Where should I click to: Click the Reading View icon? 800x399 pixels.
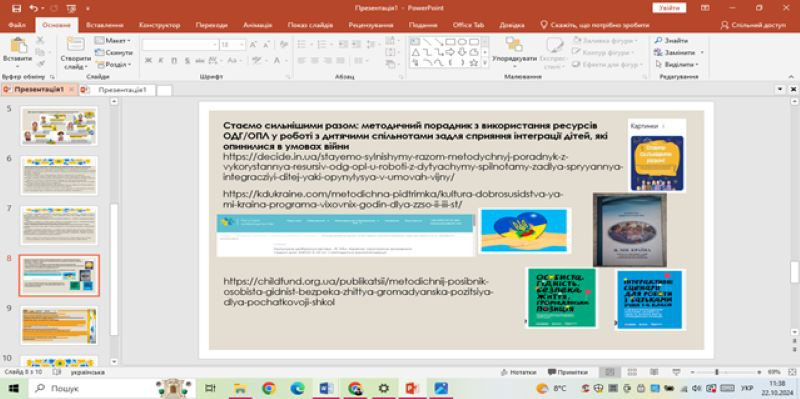[x=654, y=372]
